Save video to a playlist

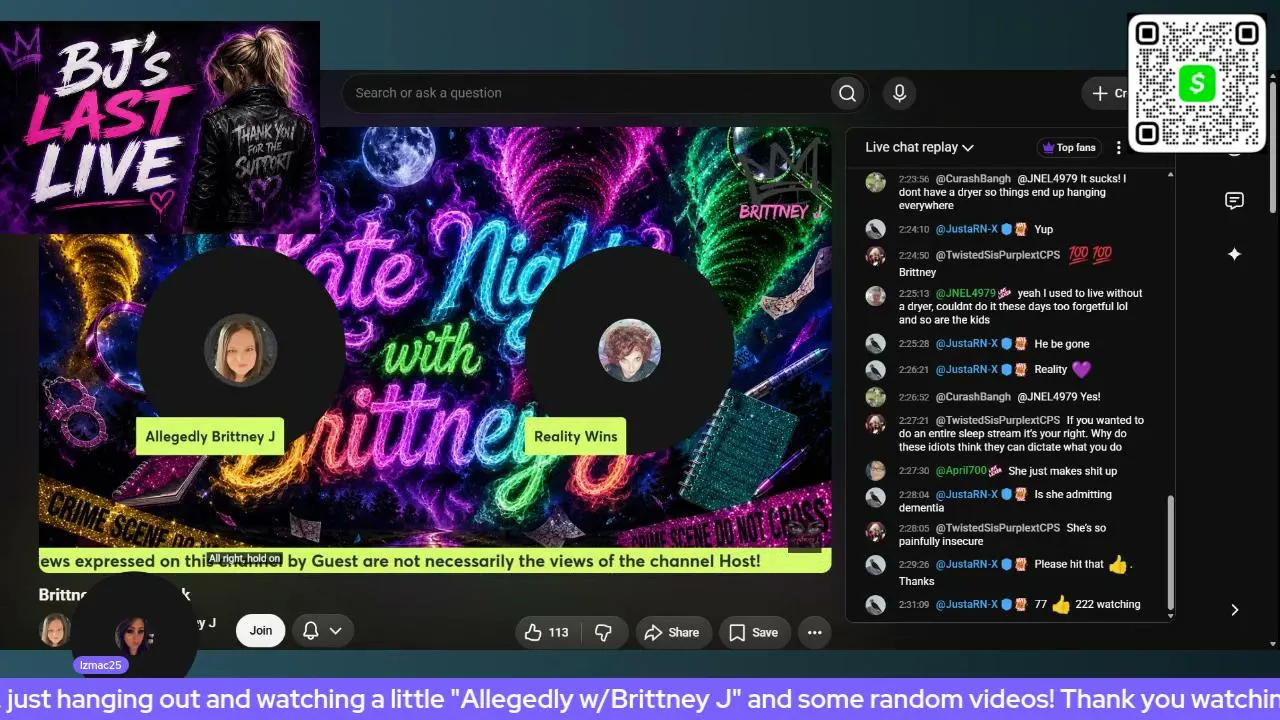pos(753,632)
